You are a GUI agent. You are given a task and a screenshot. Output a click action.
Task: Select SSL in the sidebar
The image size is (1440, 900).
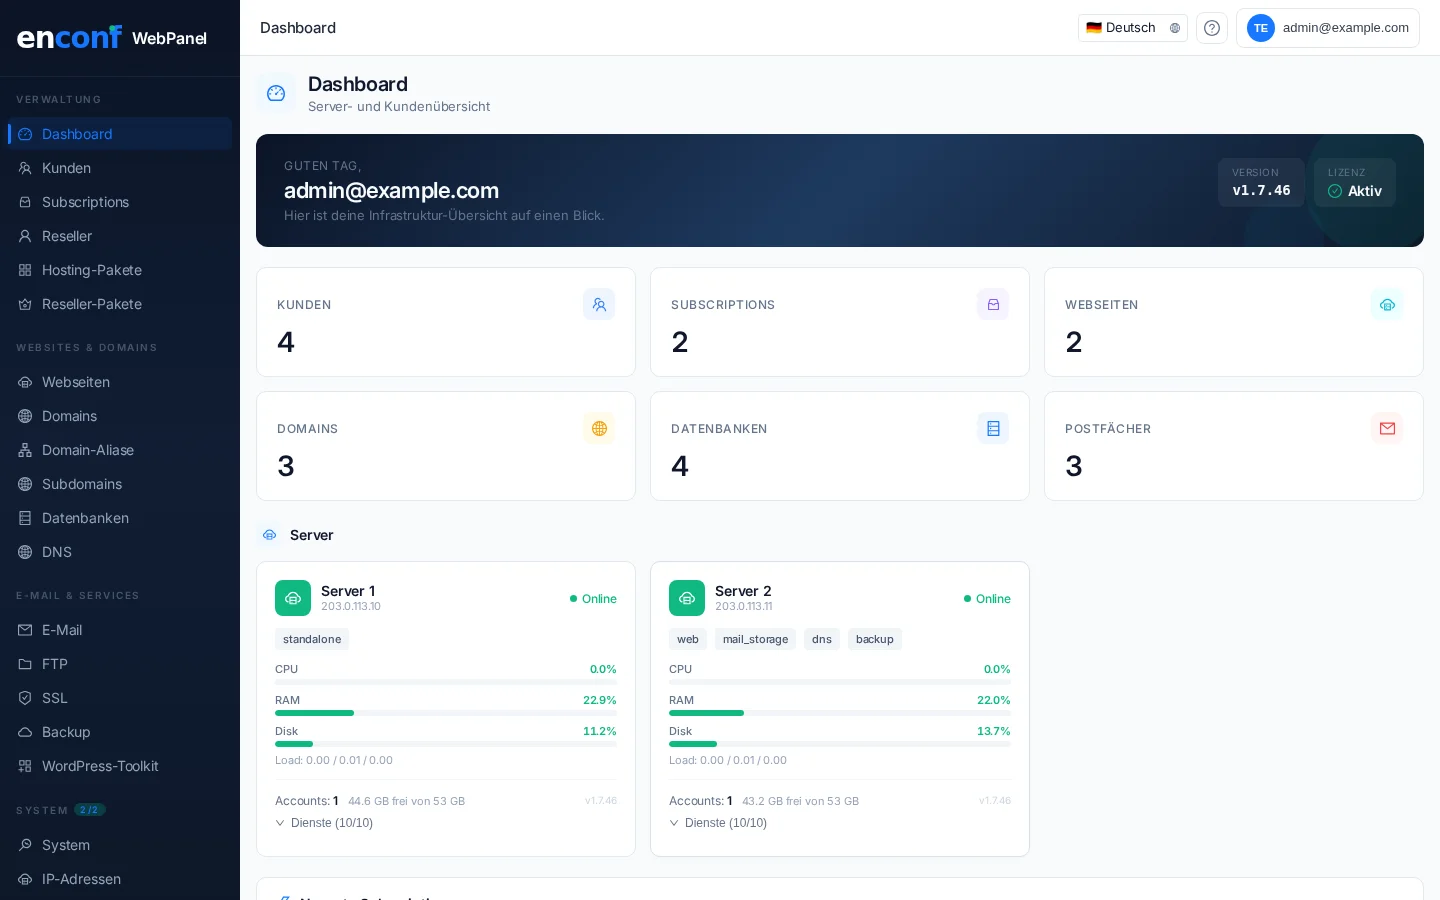point(55,698)
